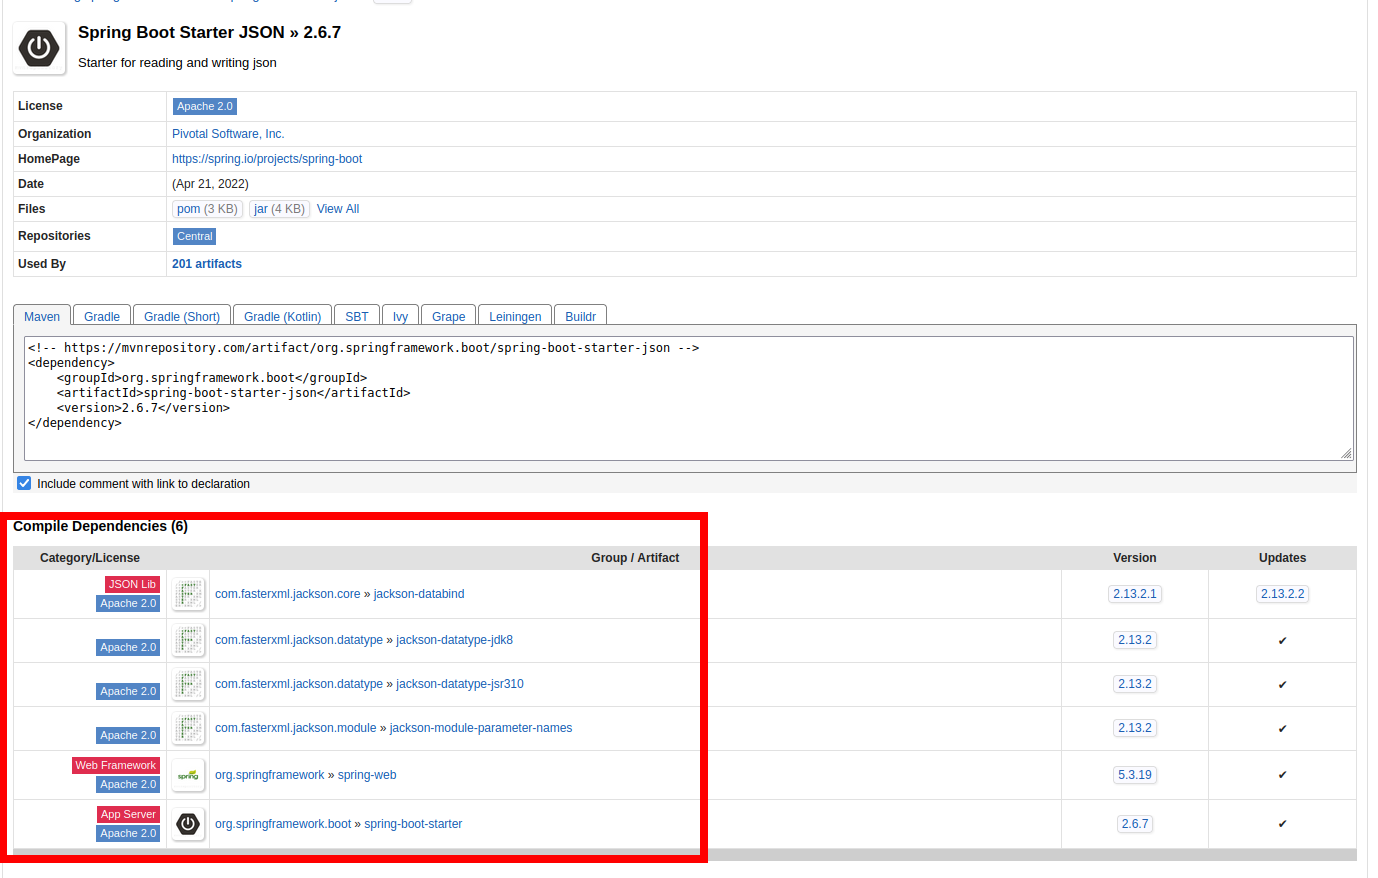Click the App Server category tag
1378x878 pixels.
(128, 814)
